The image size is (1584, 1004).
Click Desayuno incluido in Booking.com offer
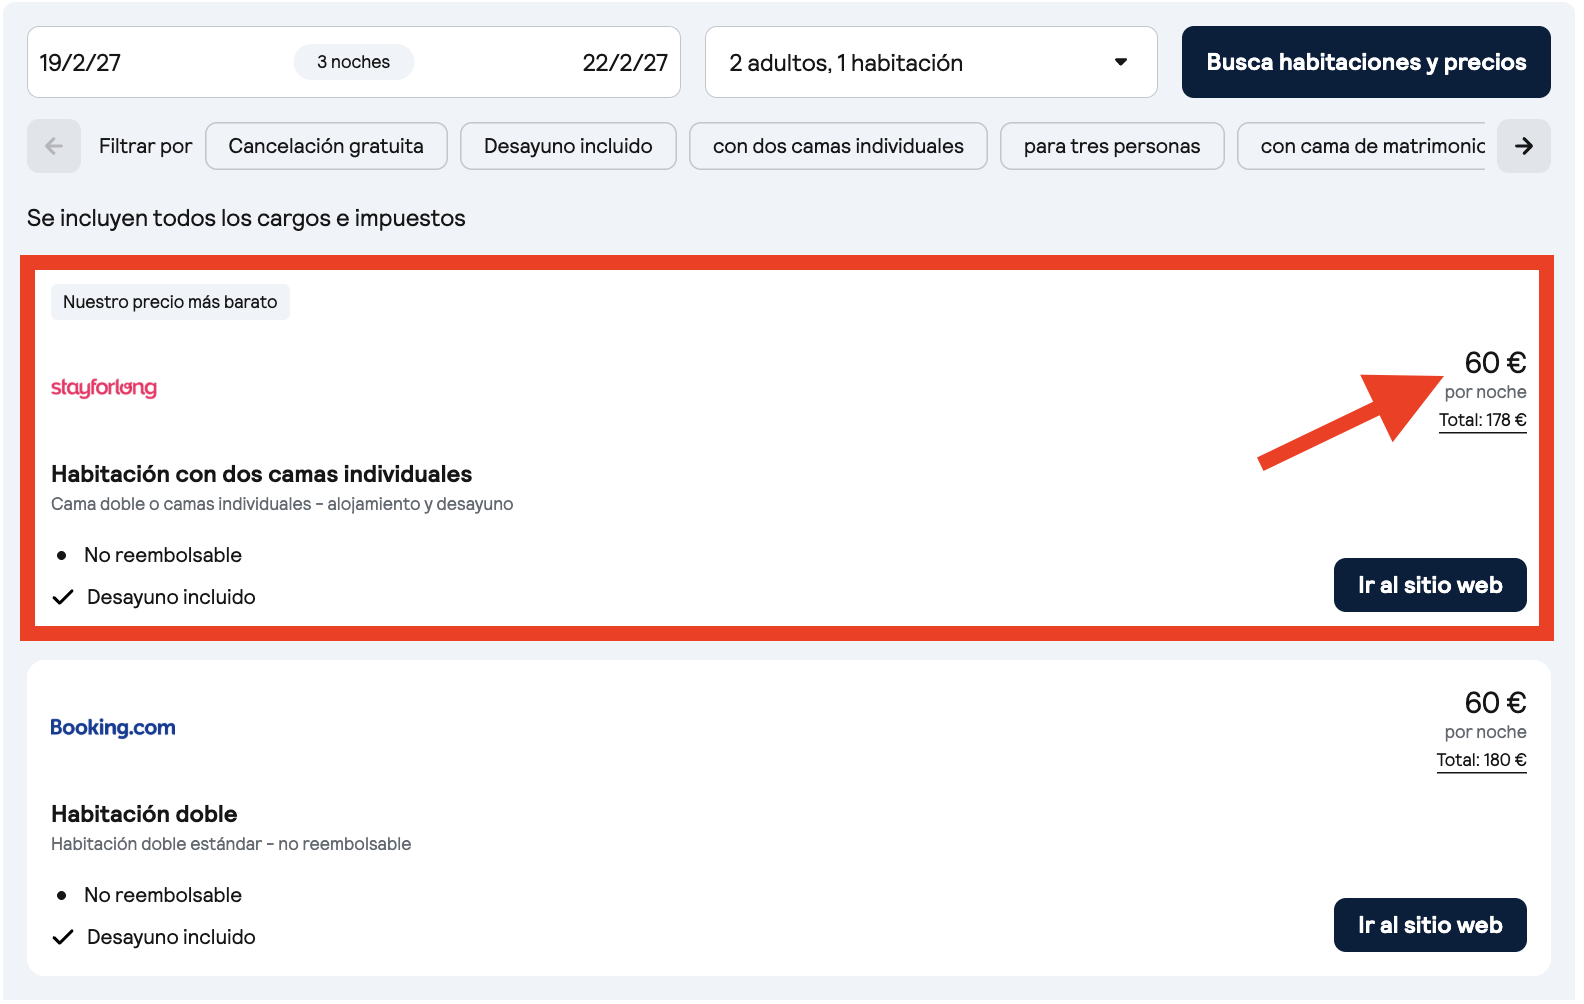tap(171, 937)
